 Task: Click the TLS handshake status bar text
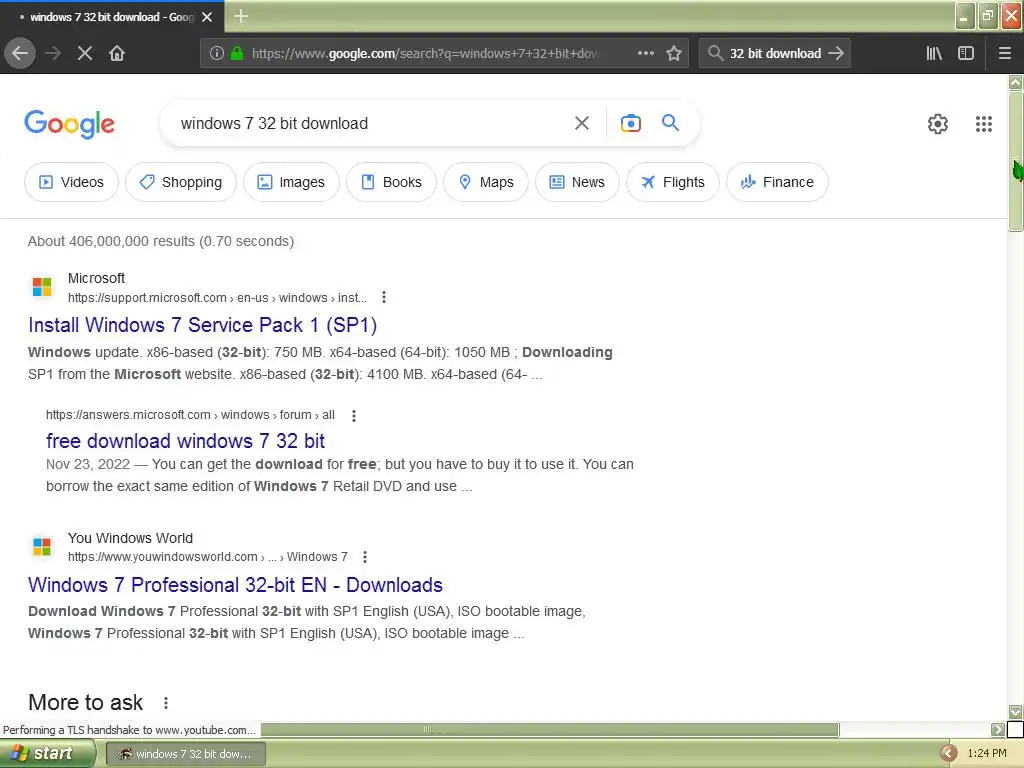pos(129,729)
